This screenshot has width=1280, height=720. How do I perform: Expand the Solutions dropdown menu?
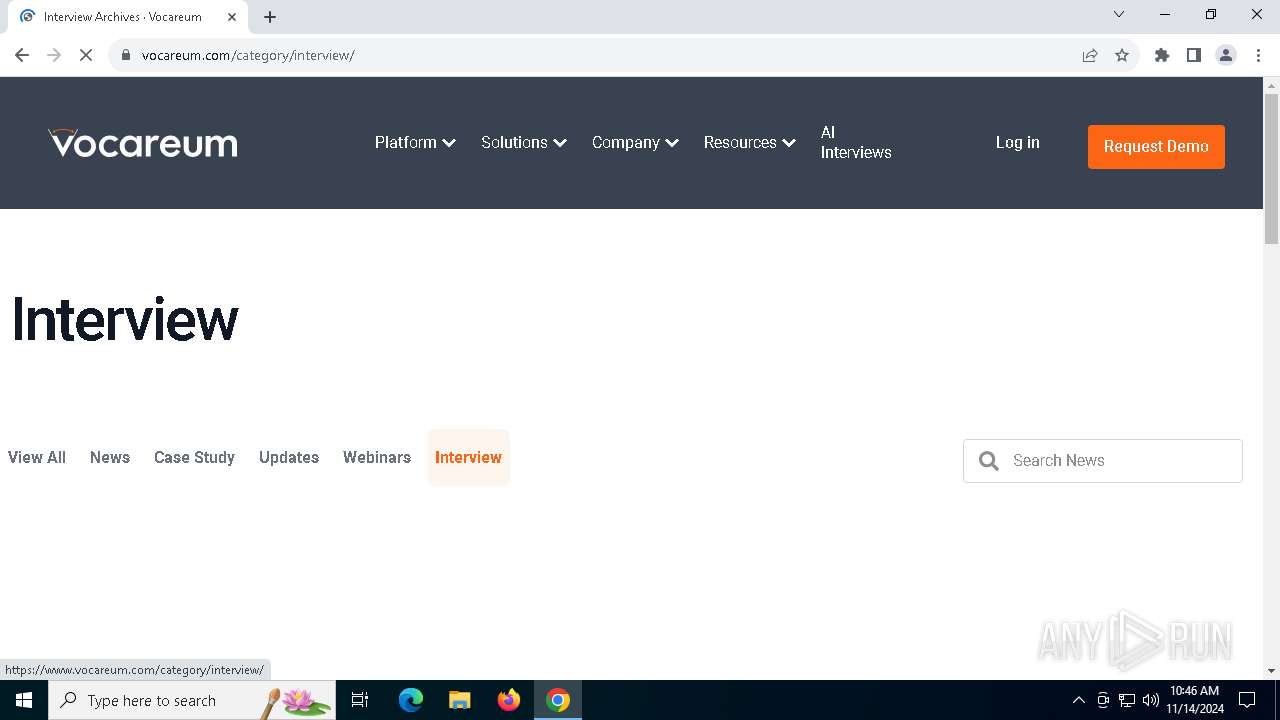click(x=524, y=142)
